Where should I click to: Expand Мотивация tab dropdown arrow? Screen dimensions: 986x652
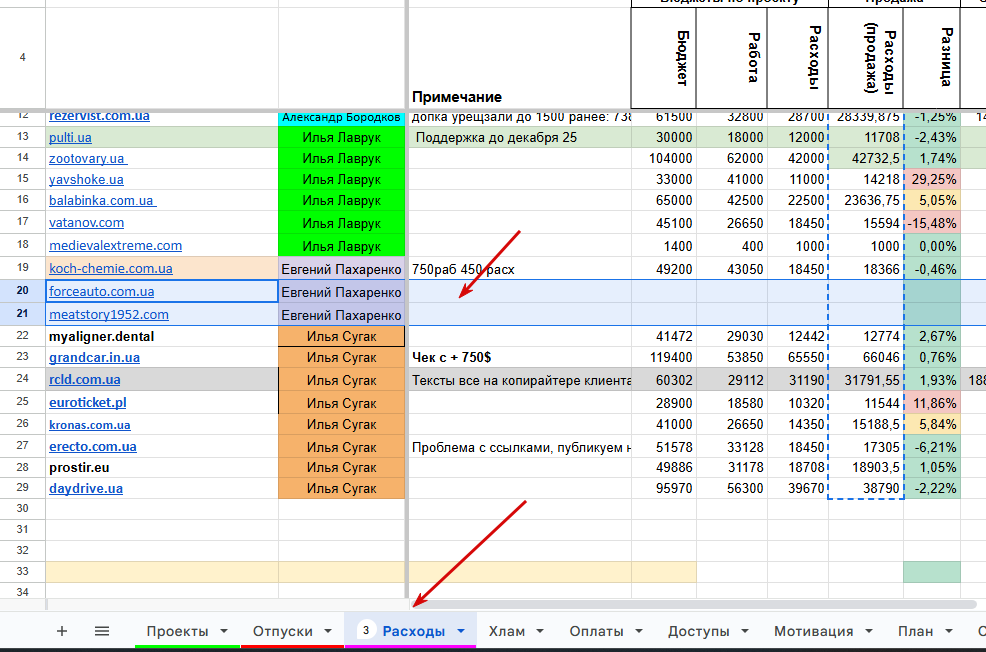coord(869,631)
